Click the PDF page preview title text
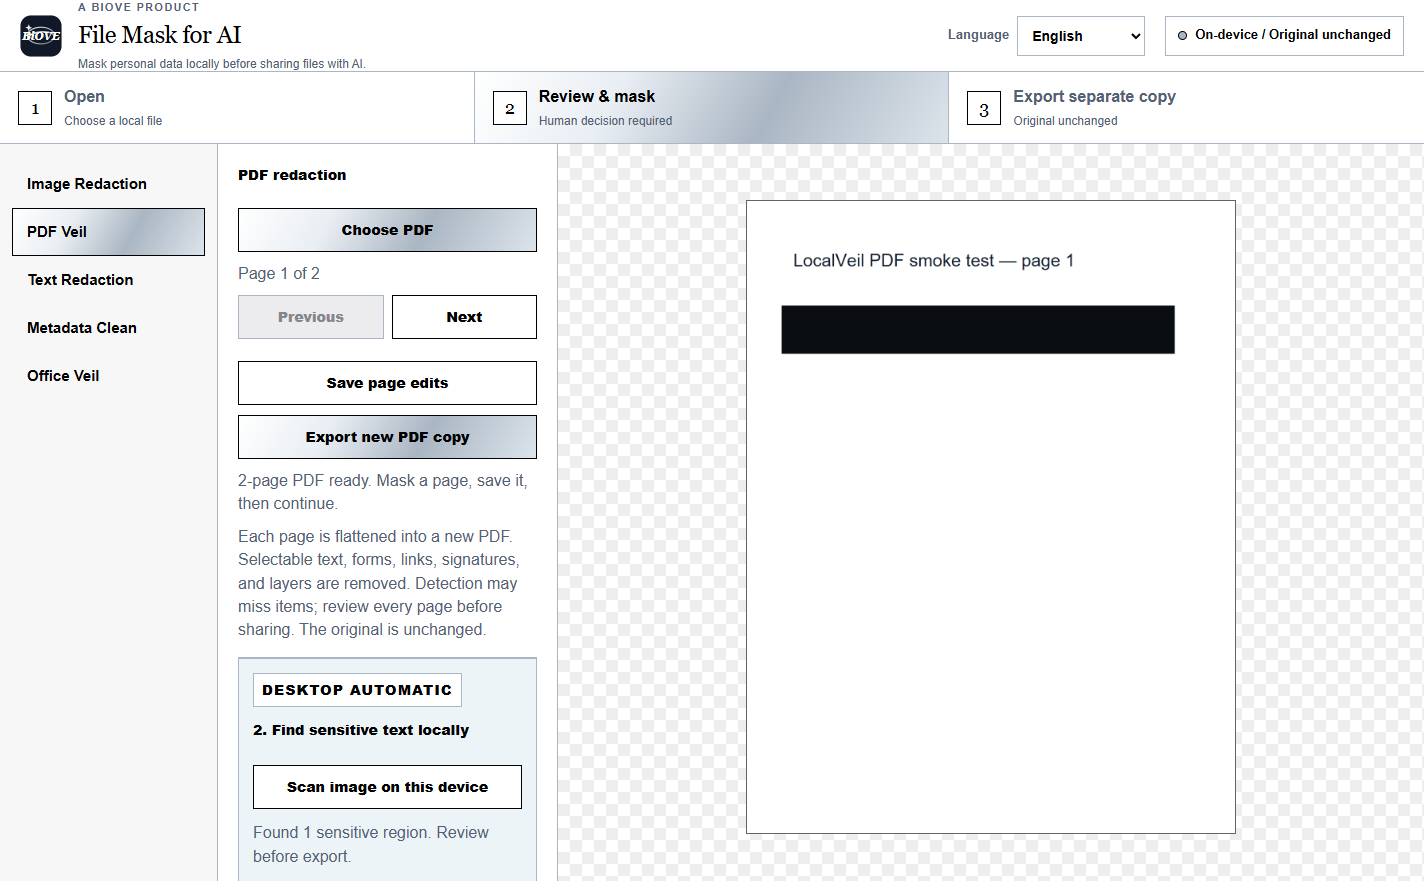The width and height of the screenshot is (1424, 881). [933, 261]
